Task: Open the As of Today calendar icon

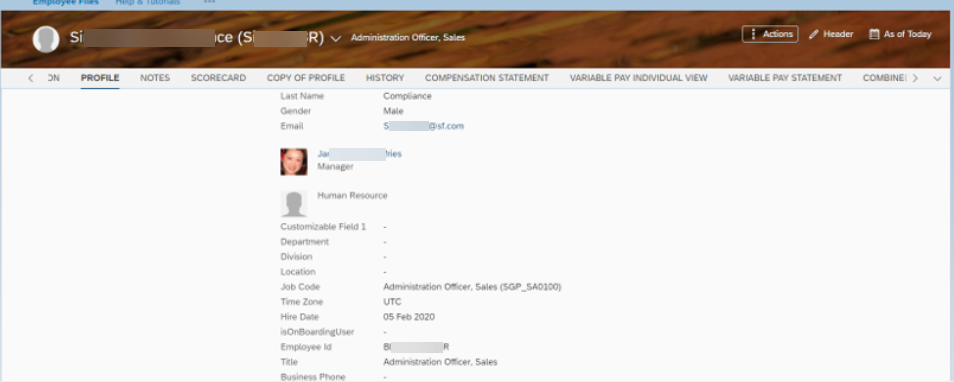Action: point(874,34)
